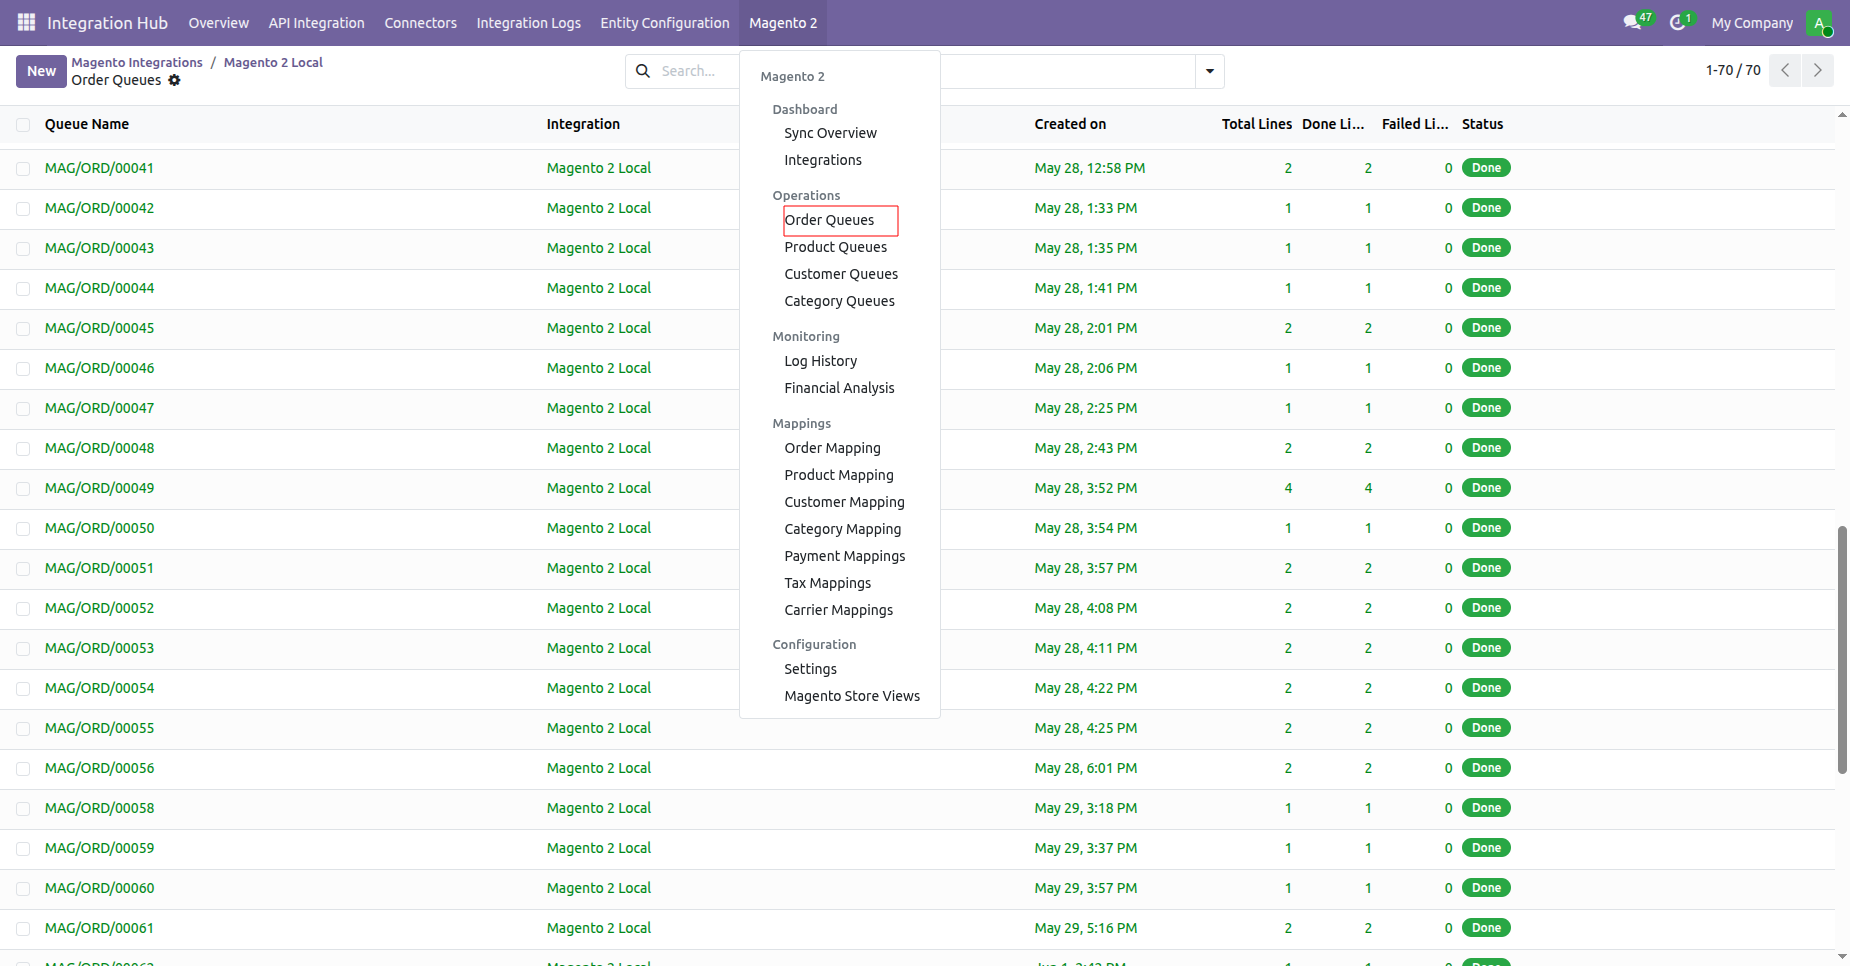Viewport: 1850px width, 966px height.
Task: Open the Magento 2 top menu
Action: coord(783,22)
